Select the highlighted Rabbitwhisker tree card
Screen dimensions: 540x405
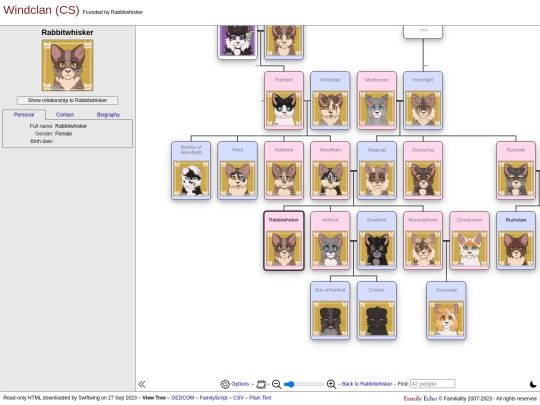coord(284,241)
